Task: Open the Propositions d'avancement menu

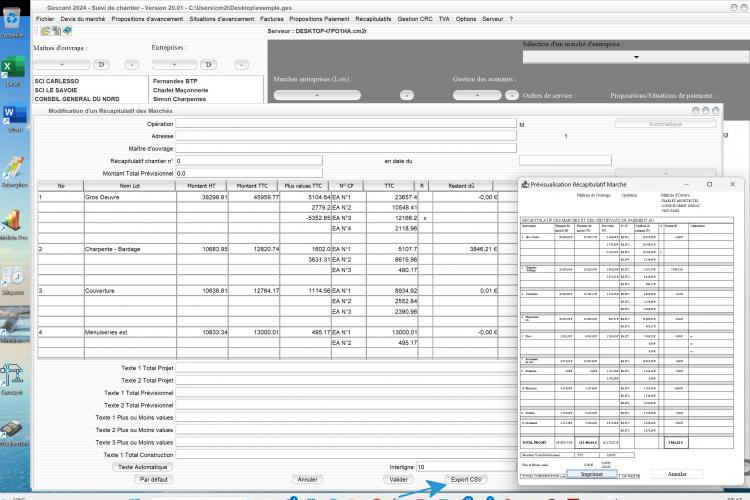Action: (x=147, y=19)
